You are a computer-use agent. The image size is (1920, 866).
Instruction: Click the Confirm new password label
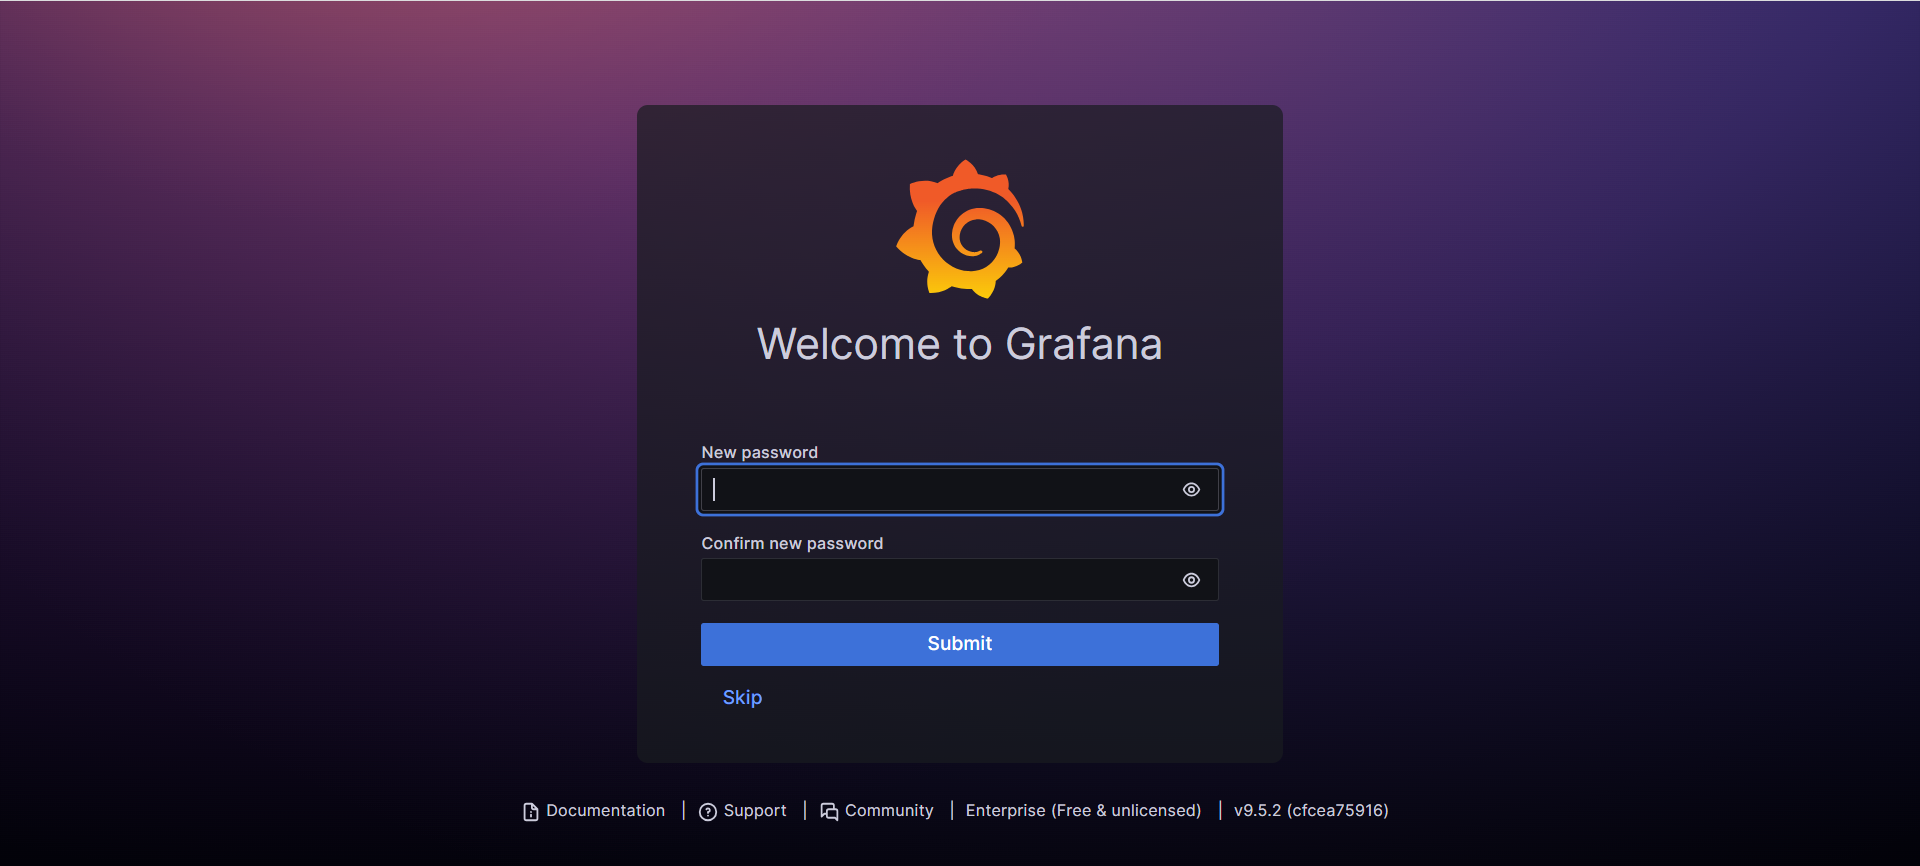792,544
